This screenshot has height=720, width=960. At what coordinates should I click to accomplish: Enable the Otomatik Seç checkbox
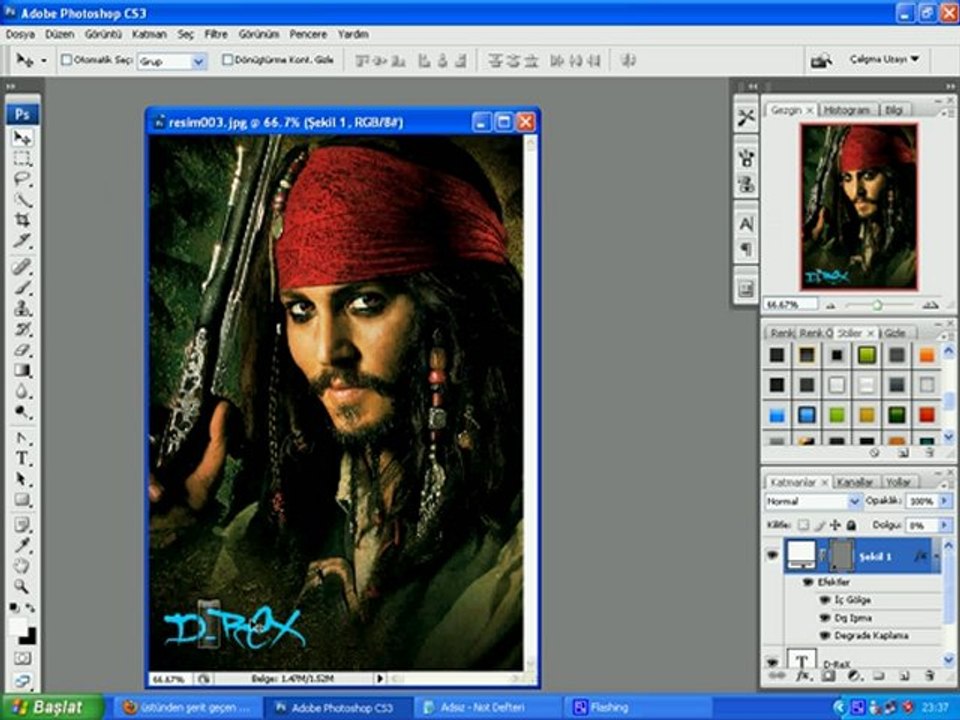click(x=67, y=60)
